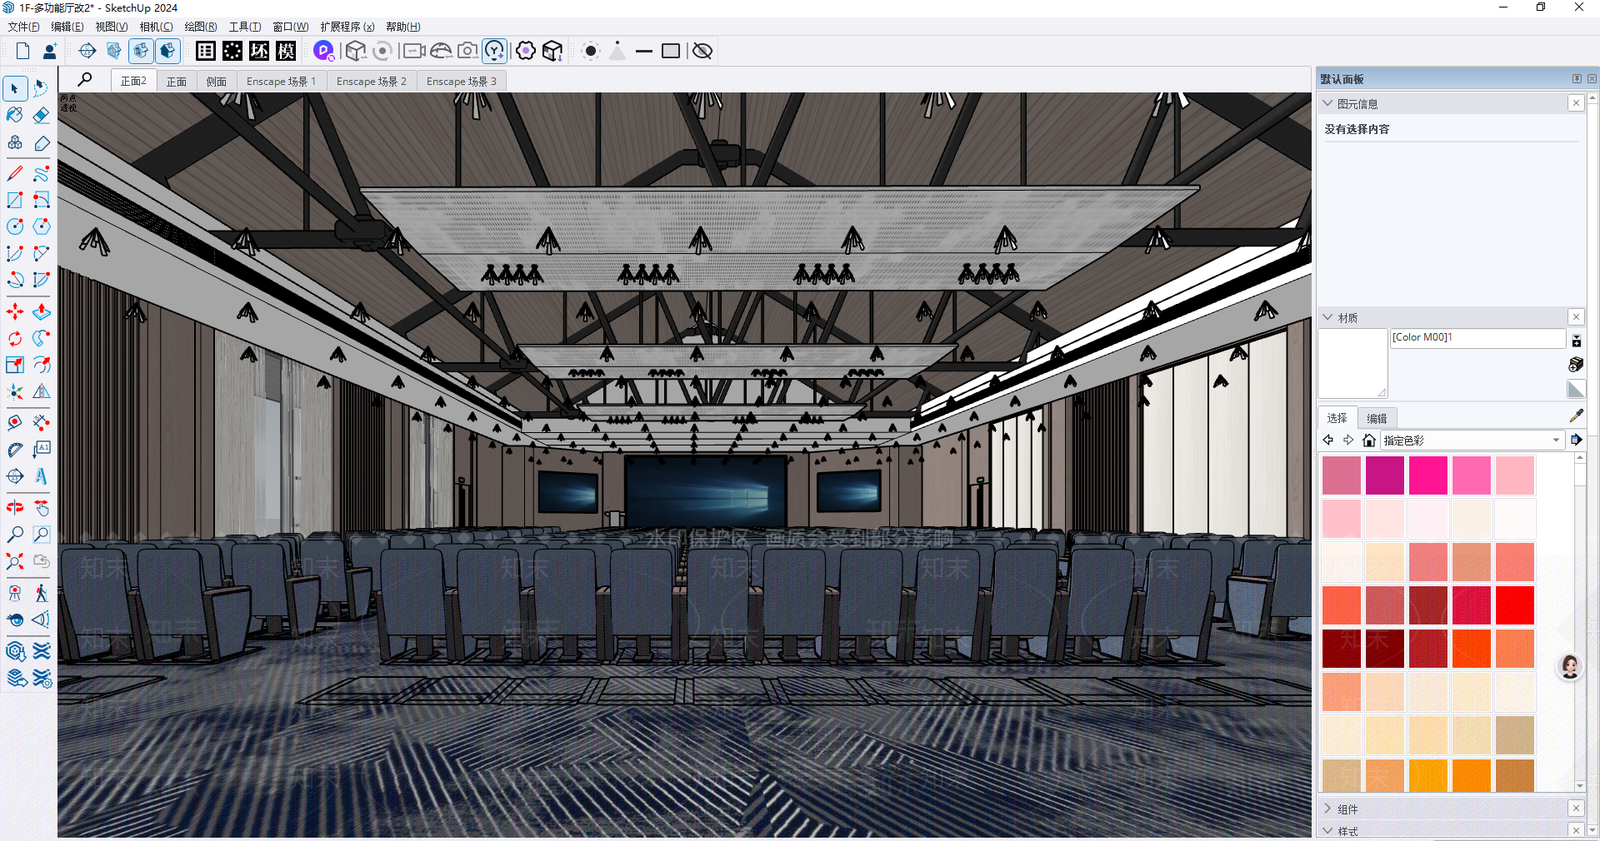This screenshot has height=841, width=1600.
Task: Click the material preview thumbnail
Action: click(x=1353, y=364)
